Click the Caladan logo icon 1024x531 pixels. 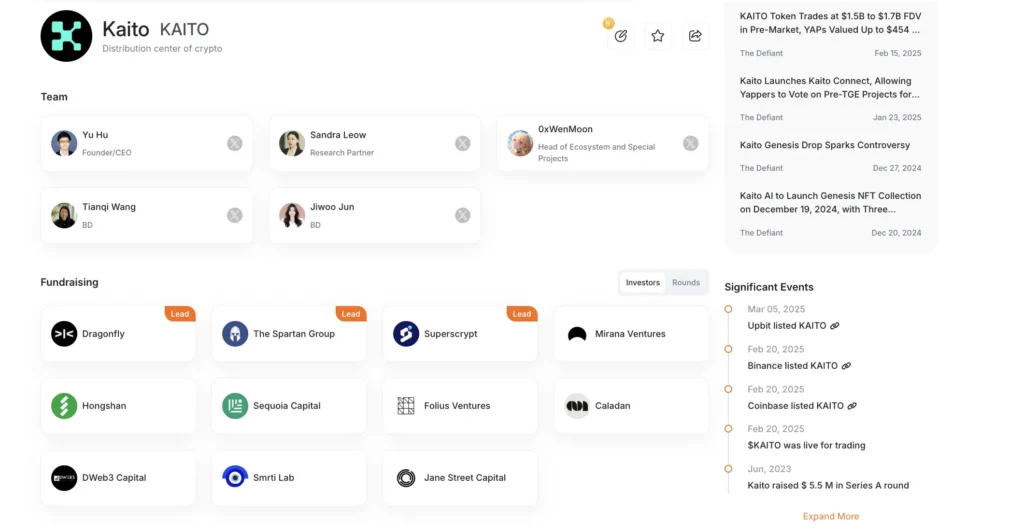[x=577, y=406]
